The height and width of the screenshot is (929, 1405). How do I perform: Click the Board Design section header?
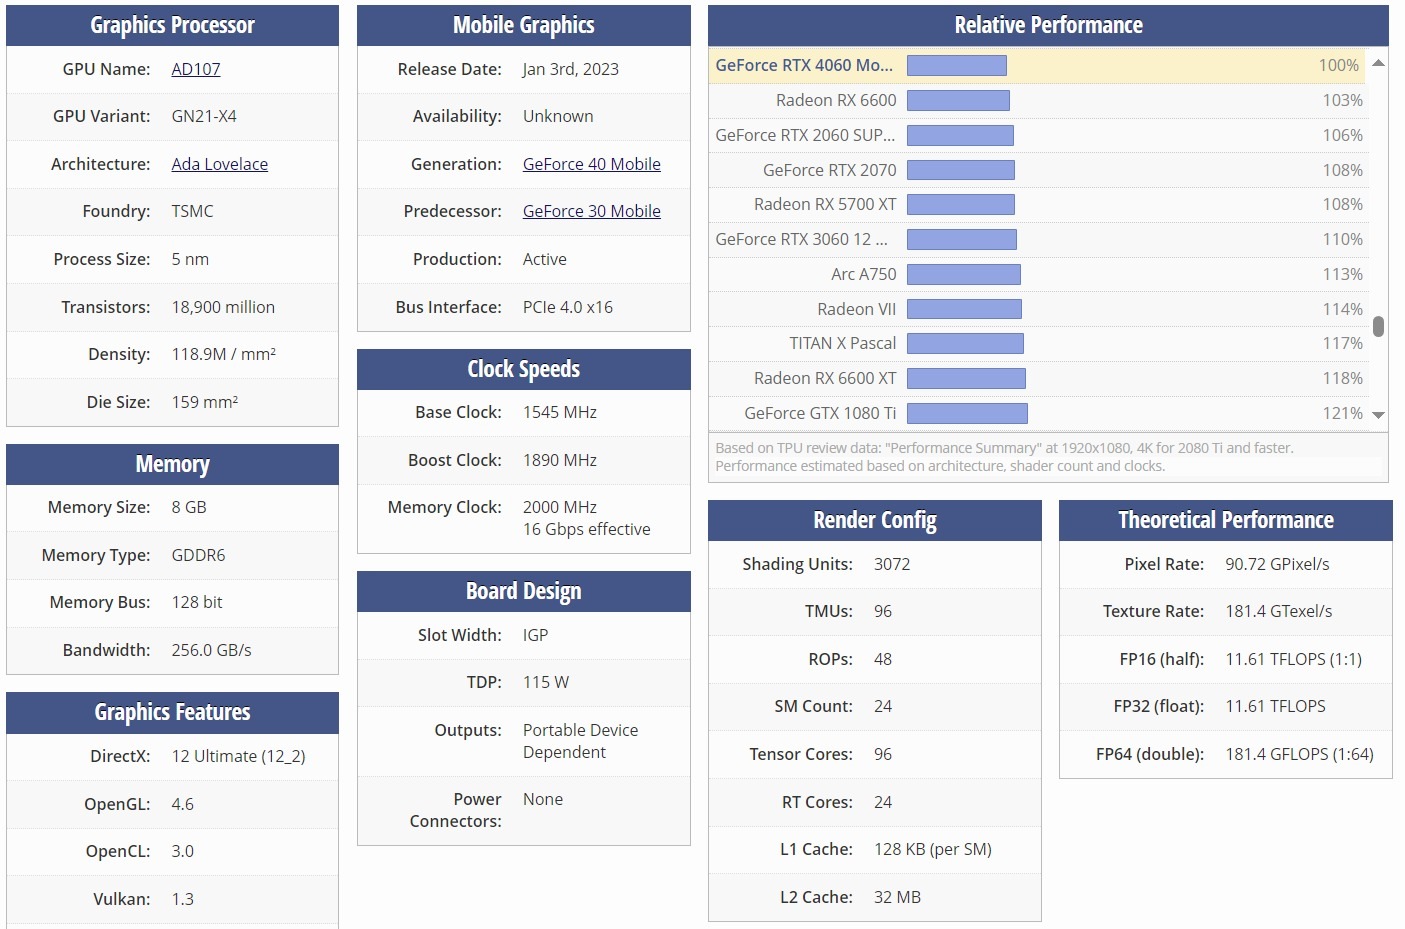(x=524, y=591)
